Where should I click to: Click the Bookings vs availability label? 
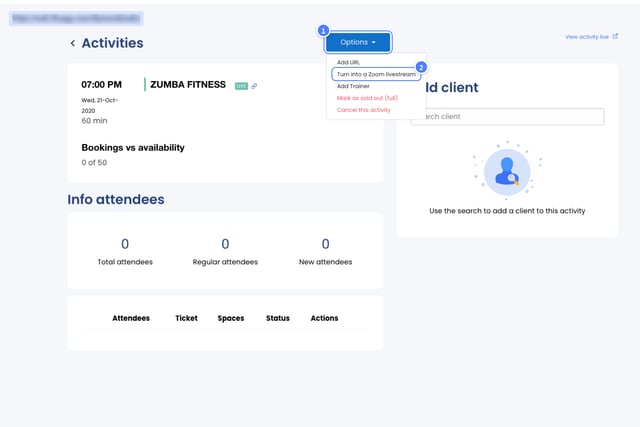point(133,148)
